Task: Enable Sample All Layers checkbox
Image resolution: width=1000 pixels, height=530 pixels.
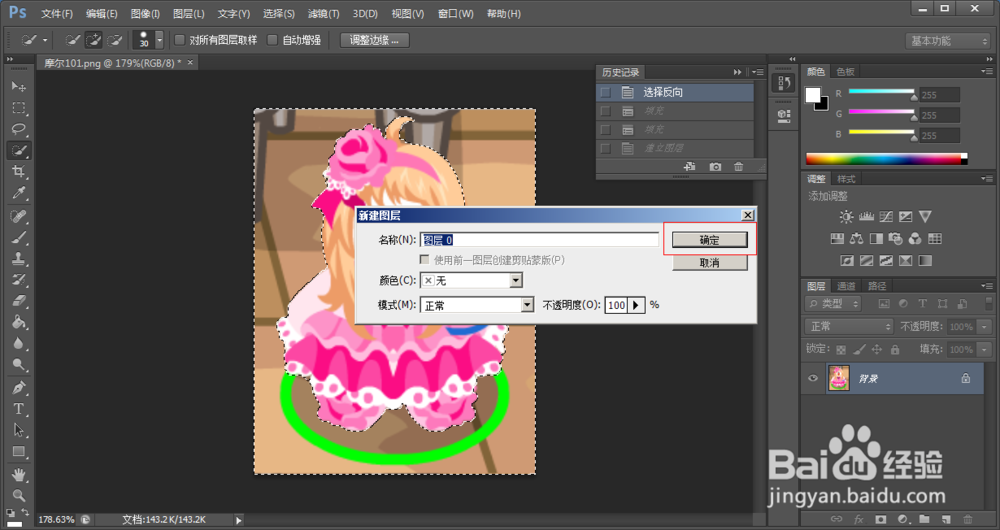Action: click(x=180, y=40)
